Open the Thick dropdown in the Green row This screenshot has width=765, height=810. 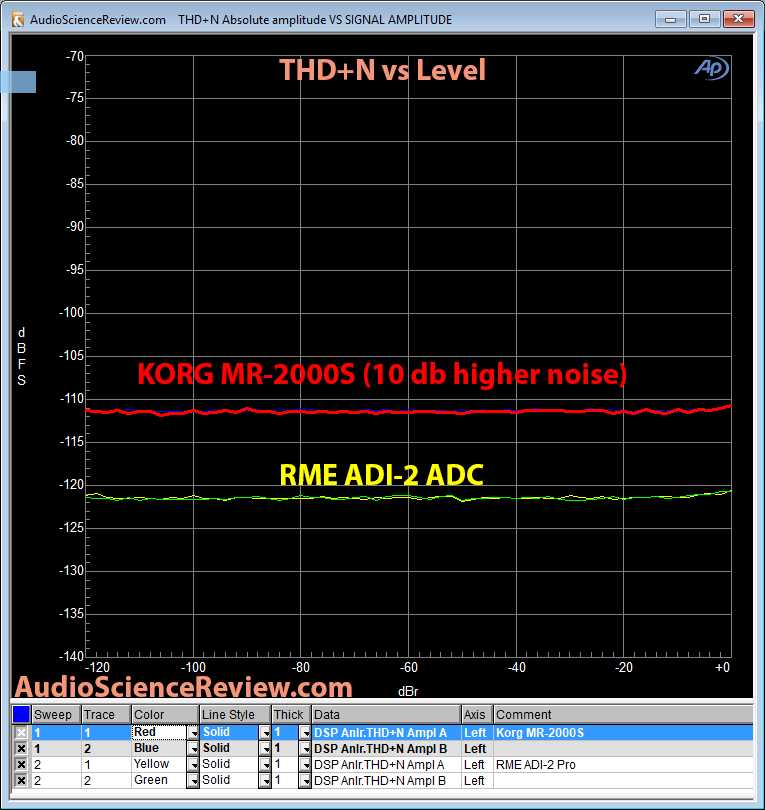[x=305, y=781]
